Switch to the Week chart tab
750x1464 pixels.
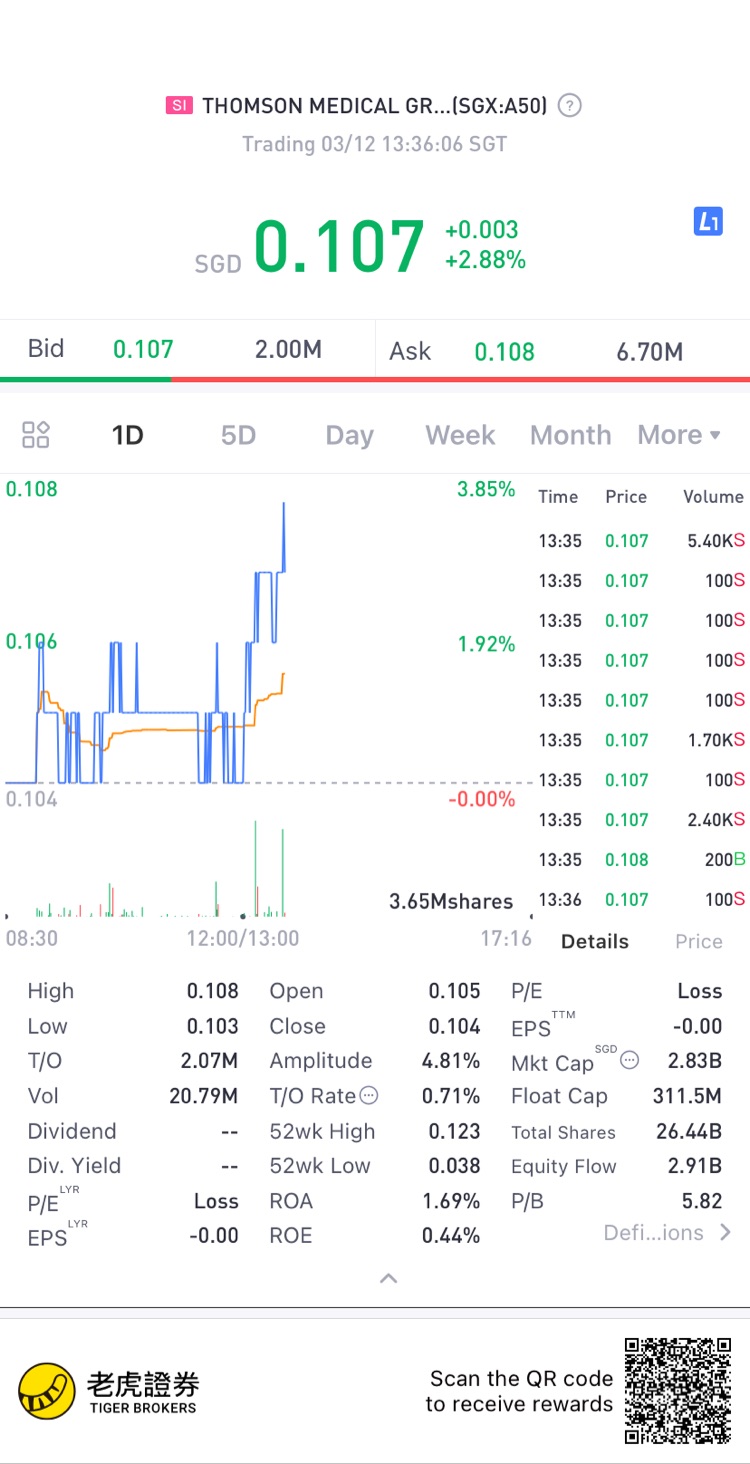tap(460, 435)
